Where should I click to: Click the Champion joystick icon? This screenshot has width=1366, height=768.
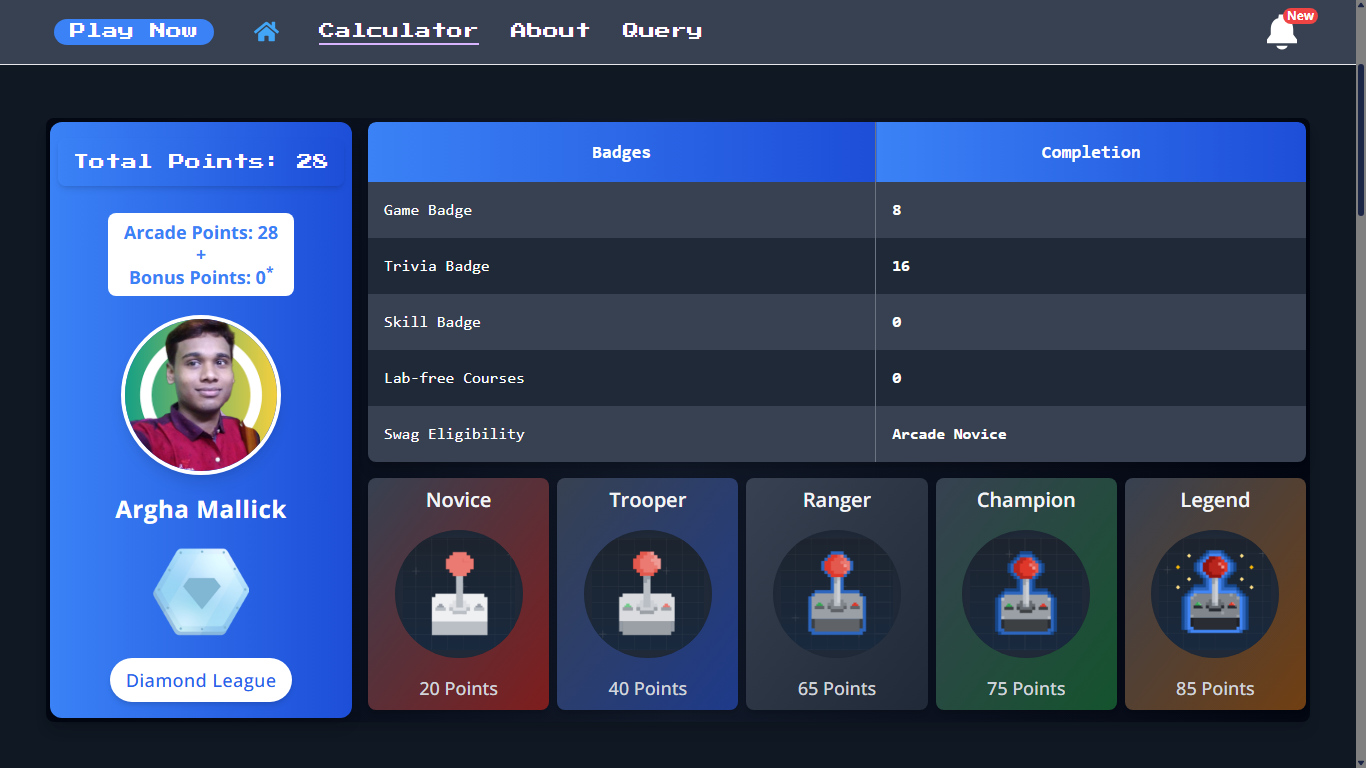click(x=1025, y=593)
